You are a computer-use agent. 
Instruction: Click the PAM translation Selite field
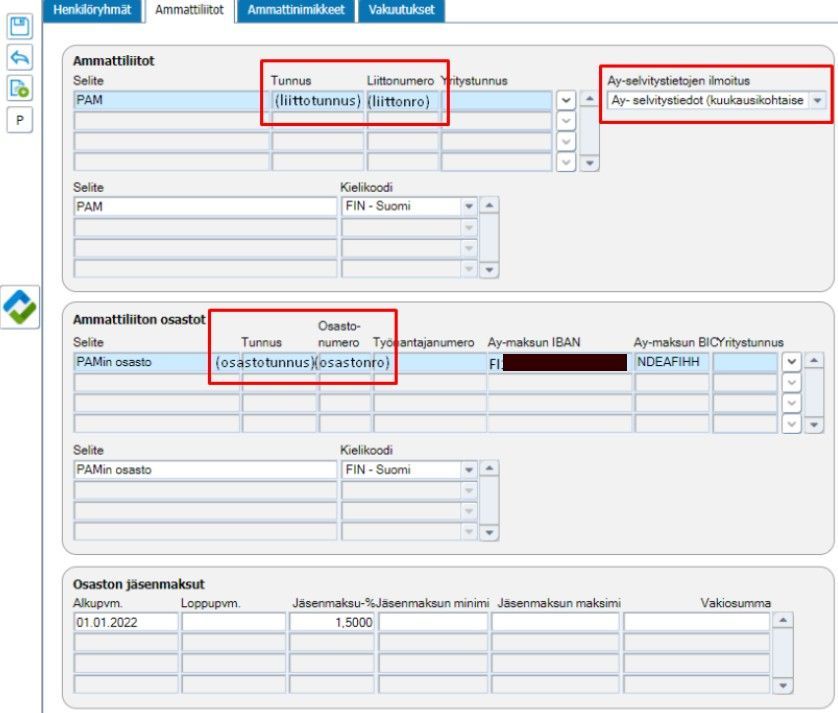[205, 206]
